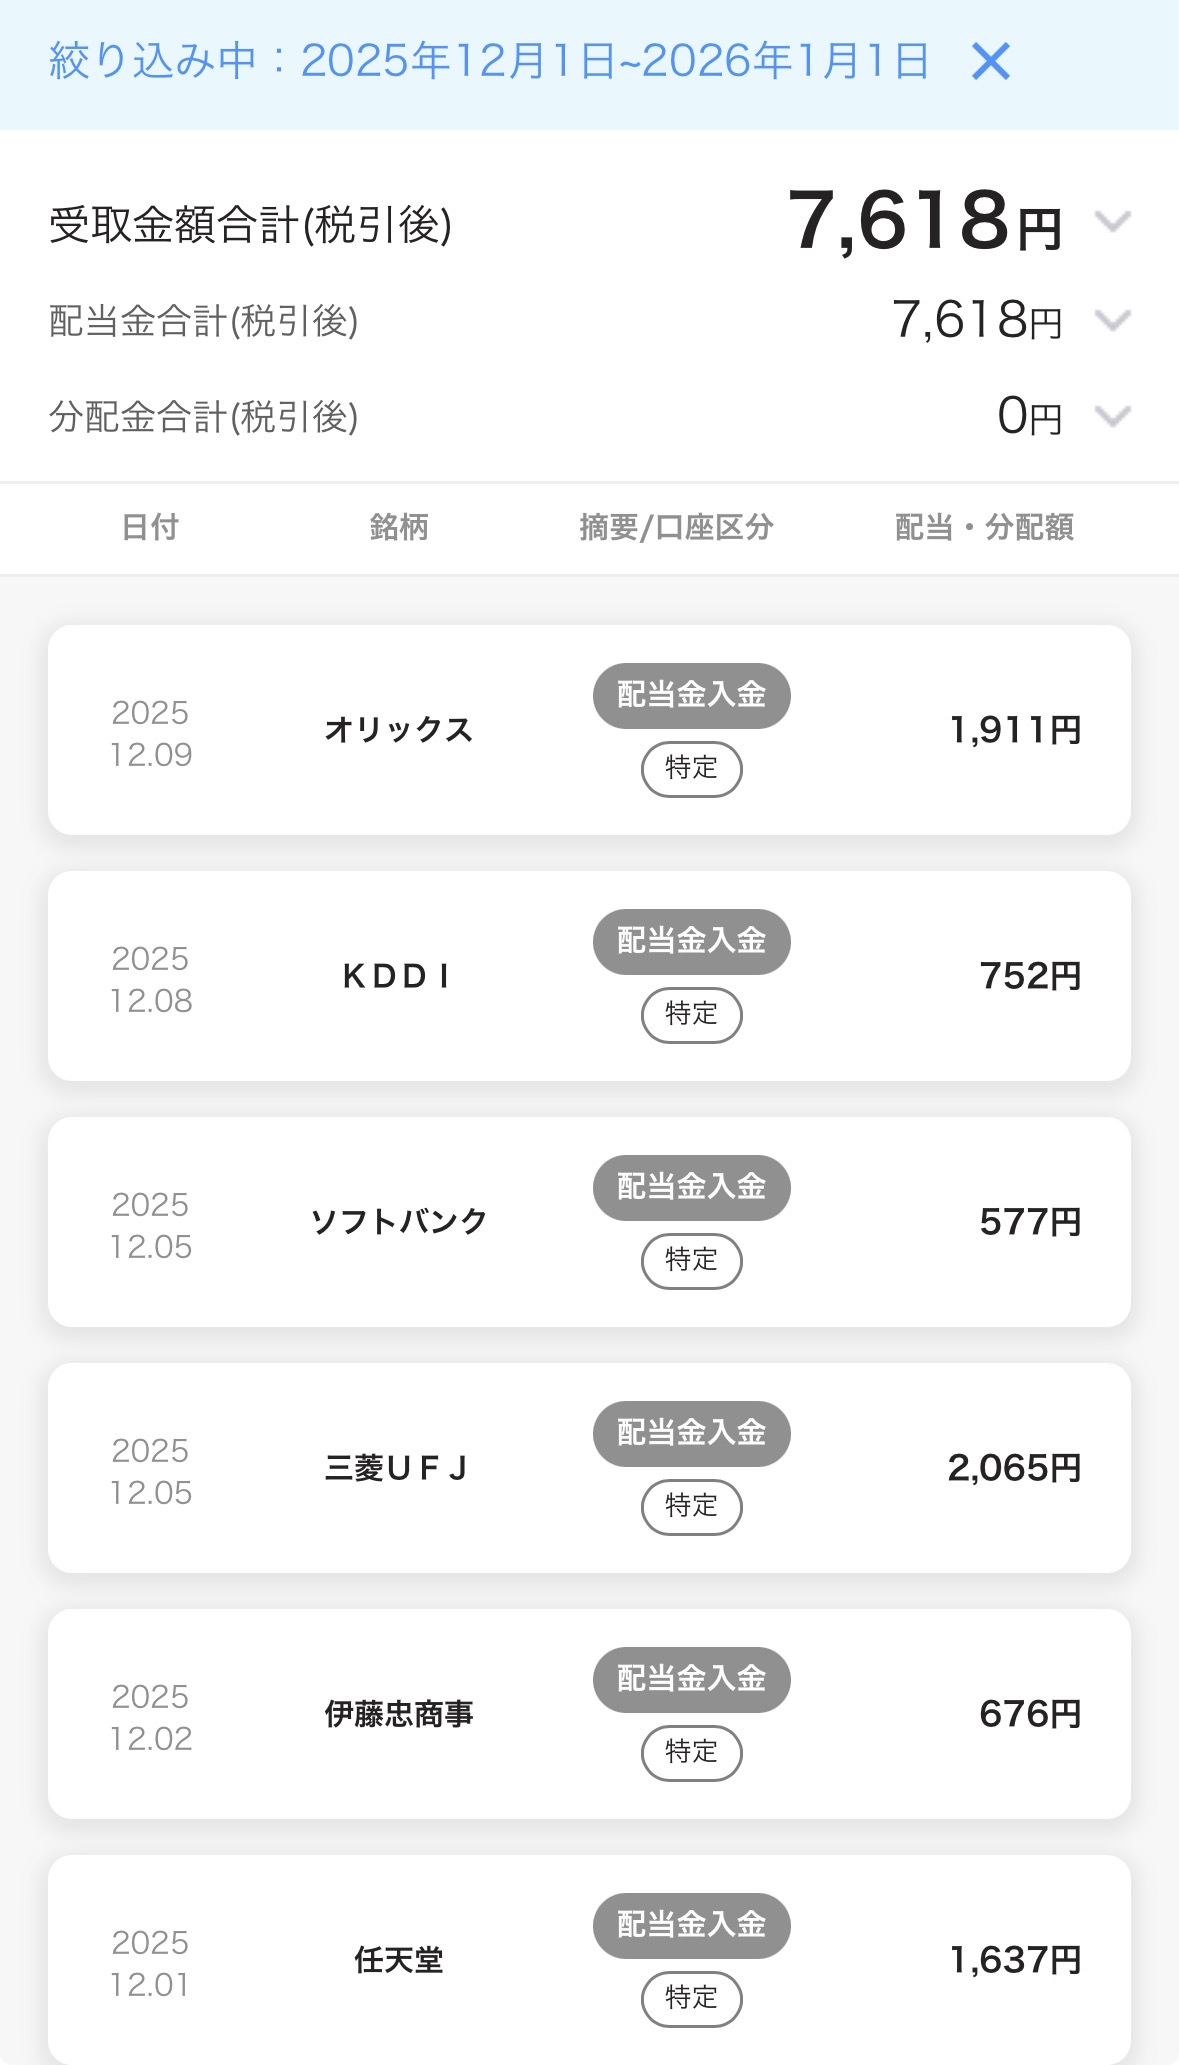The width and height of the screenshot is (1179, 2065).
Task: Open the KDDI dividend entry
Action: coord(398,976)
